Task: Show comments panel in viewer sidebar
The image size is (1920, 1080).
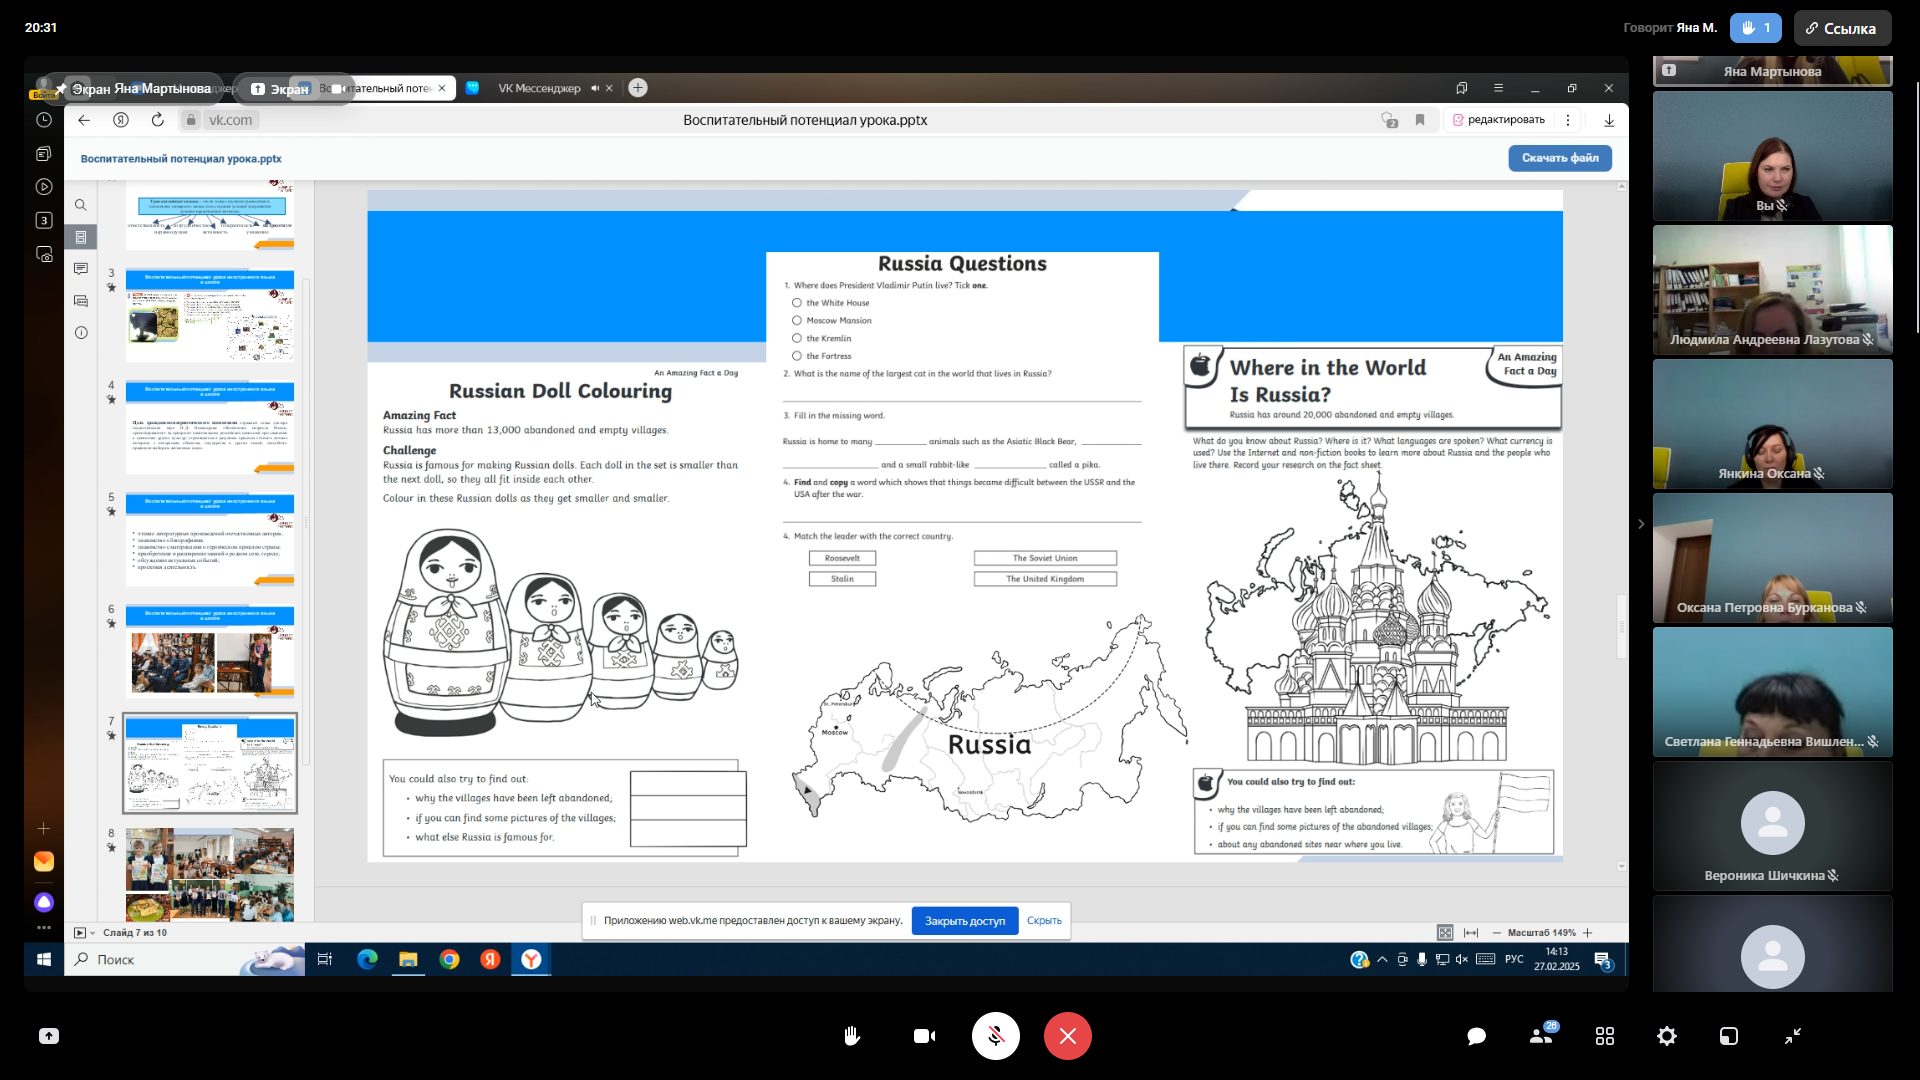Action: [x=81, y=269]
